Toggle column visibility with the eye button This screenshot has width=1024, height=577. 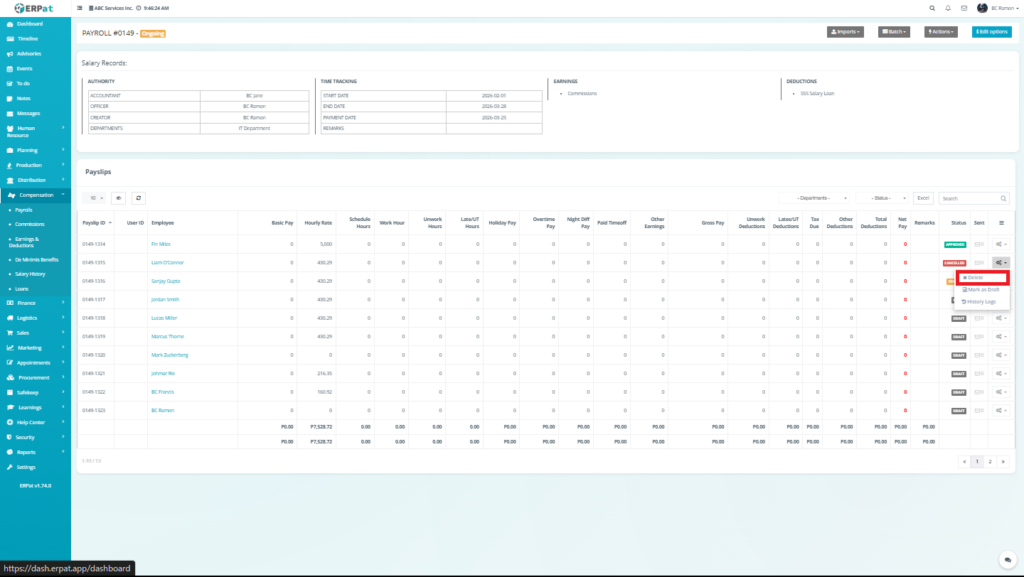click(118, 198)
